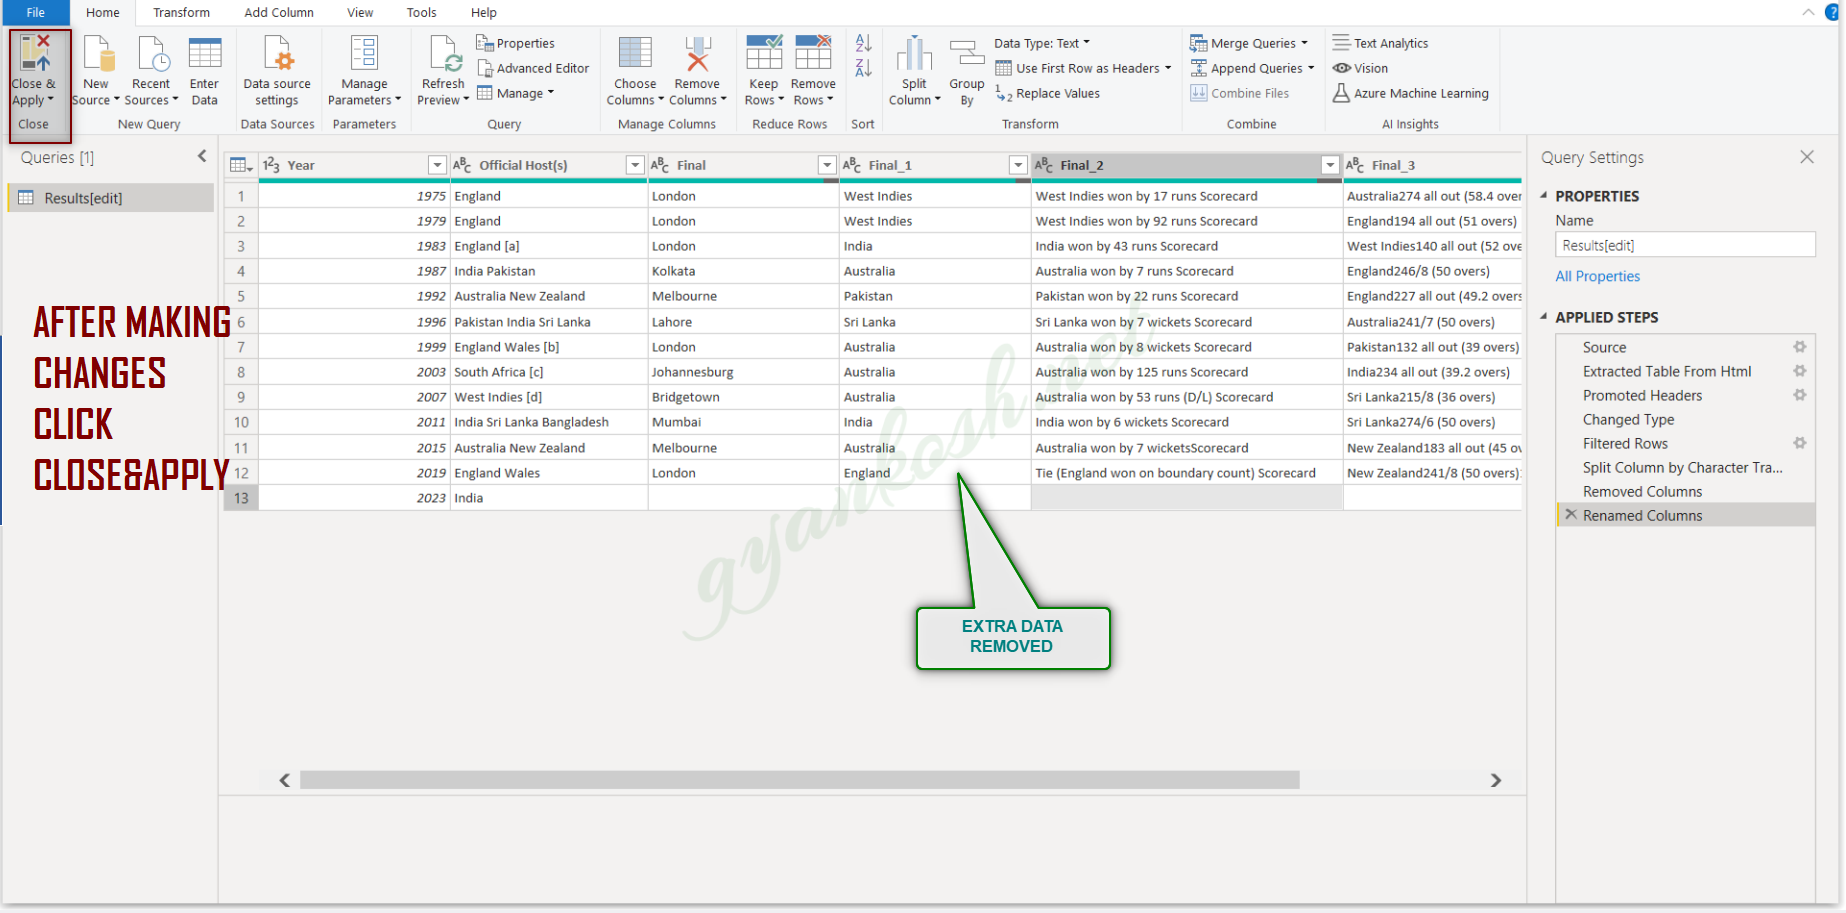Open Final_1 column filter dropdown

(x=1018, y=165)
